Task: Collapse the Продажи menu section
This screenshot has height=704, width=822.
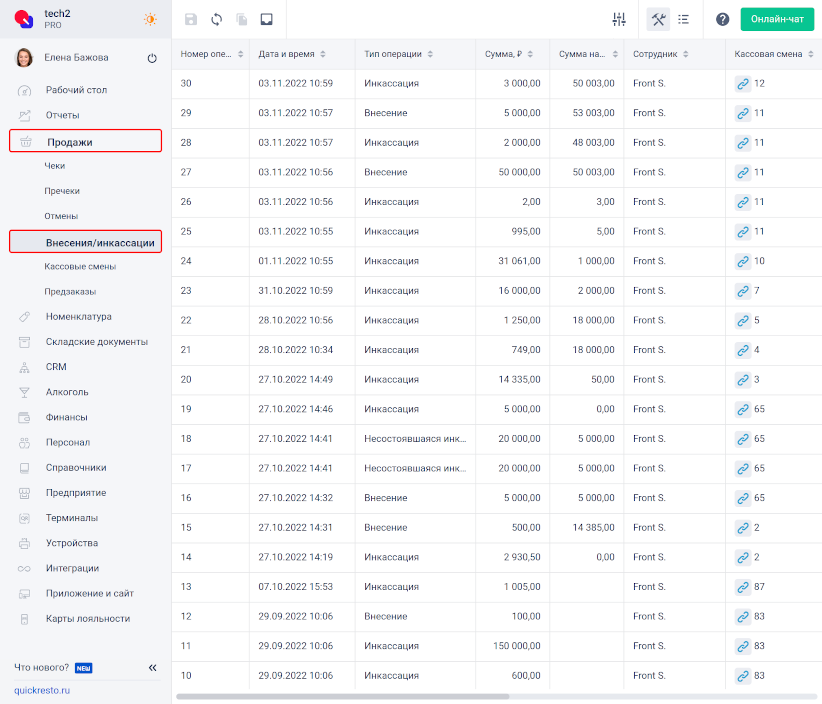Action: click(x=85, y=141)
